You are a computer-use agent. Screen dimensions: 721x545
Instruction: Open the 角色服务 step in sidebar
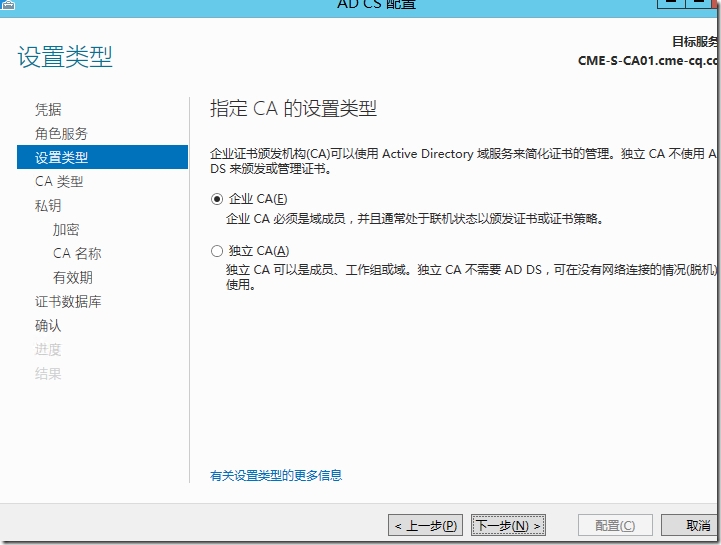[61, 133]
